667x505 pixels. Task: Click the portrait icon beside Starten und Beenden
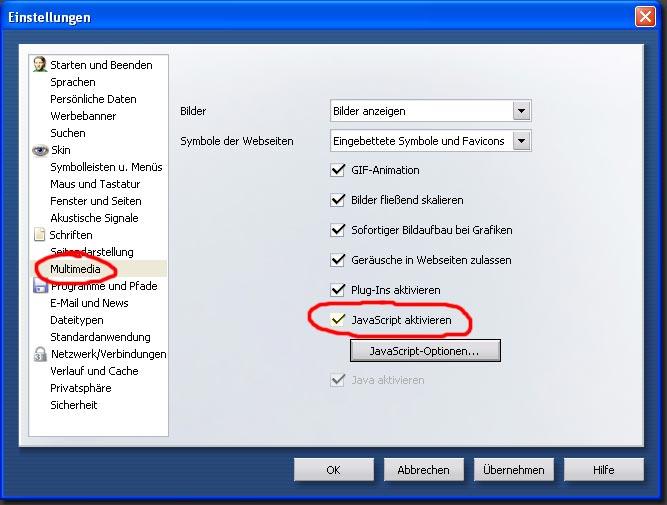pyautogui.click(x=40, y=65)
